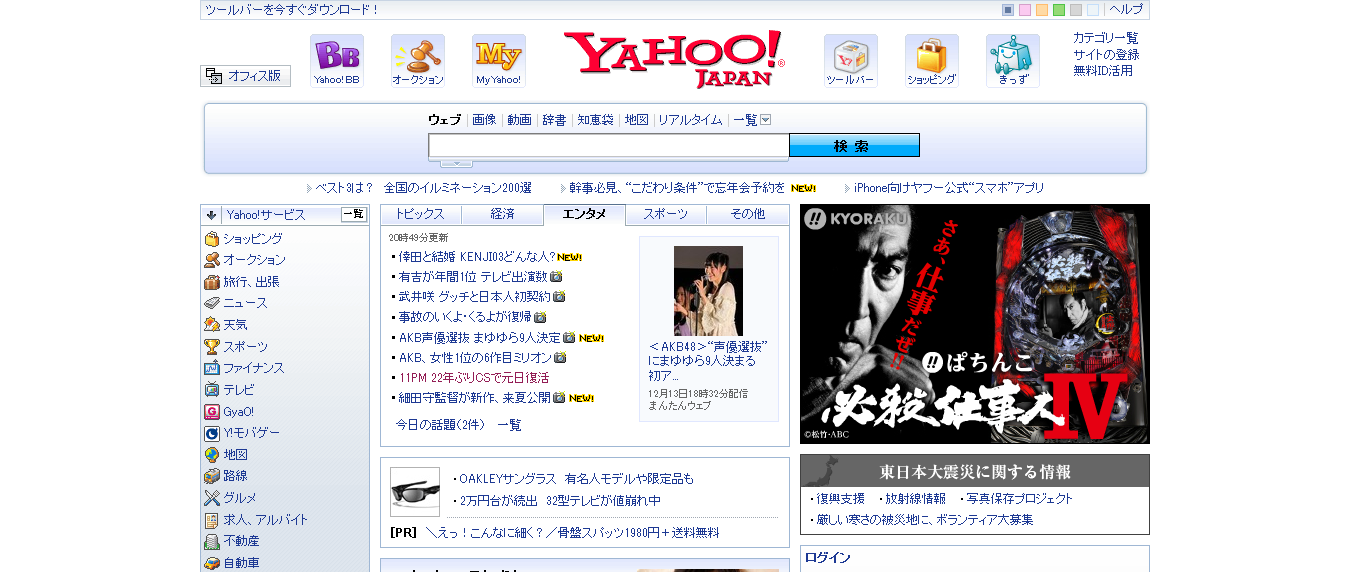Expand the 一覧 dropdown arrow beside the search tabs
Viewport: 1349px width, 572px height.
point(766,120)
